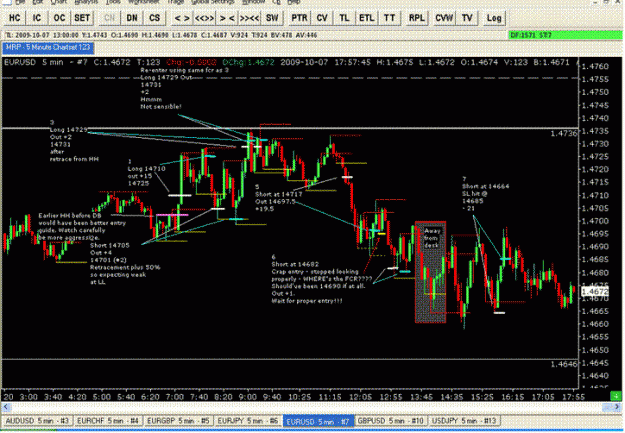
Task: Switch to GBPUSD 5 min #10 tab
Action: coord(391,421)
